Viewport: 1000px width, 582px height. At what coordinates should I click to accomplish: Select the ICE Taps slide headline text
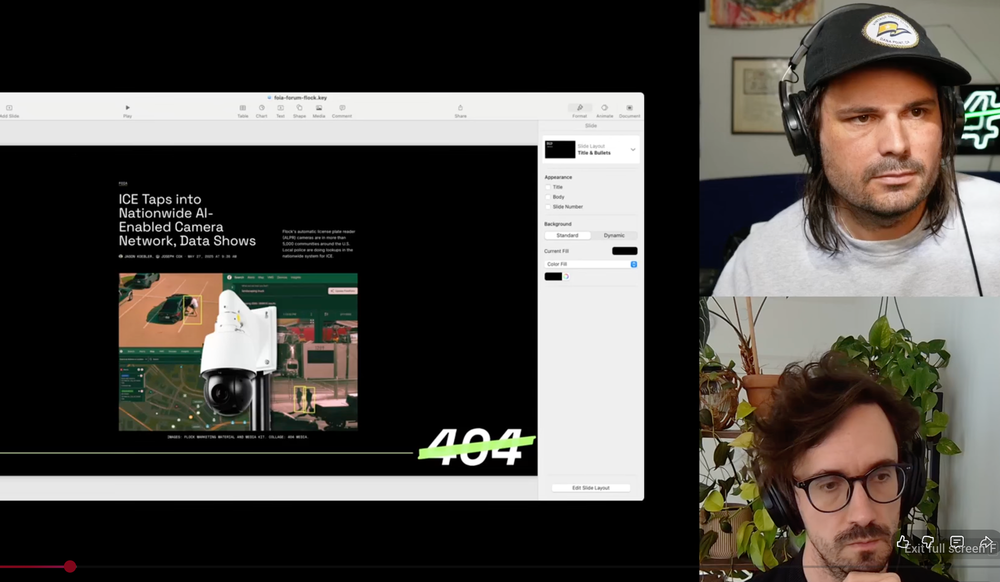point(187,220)
